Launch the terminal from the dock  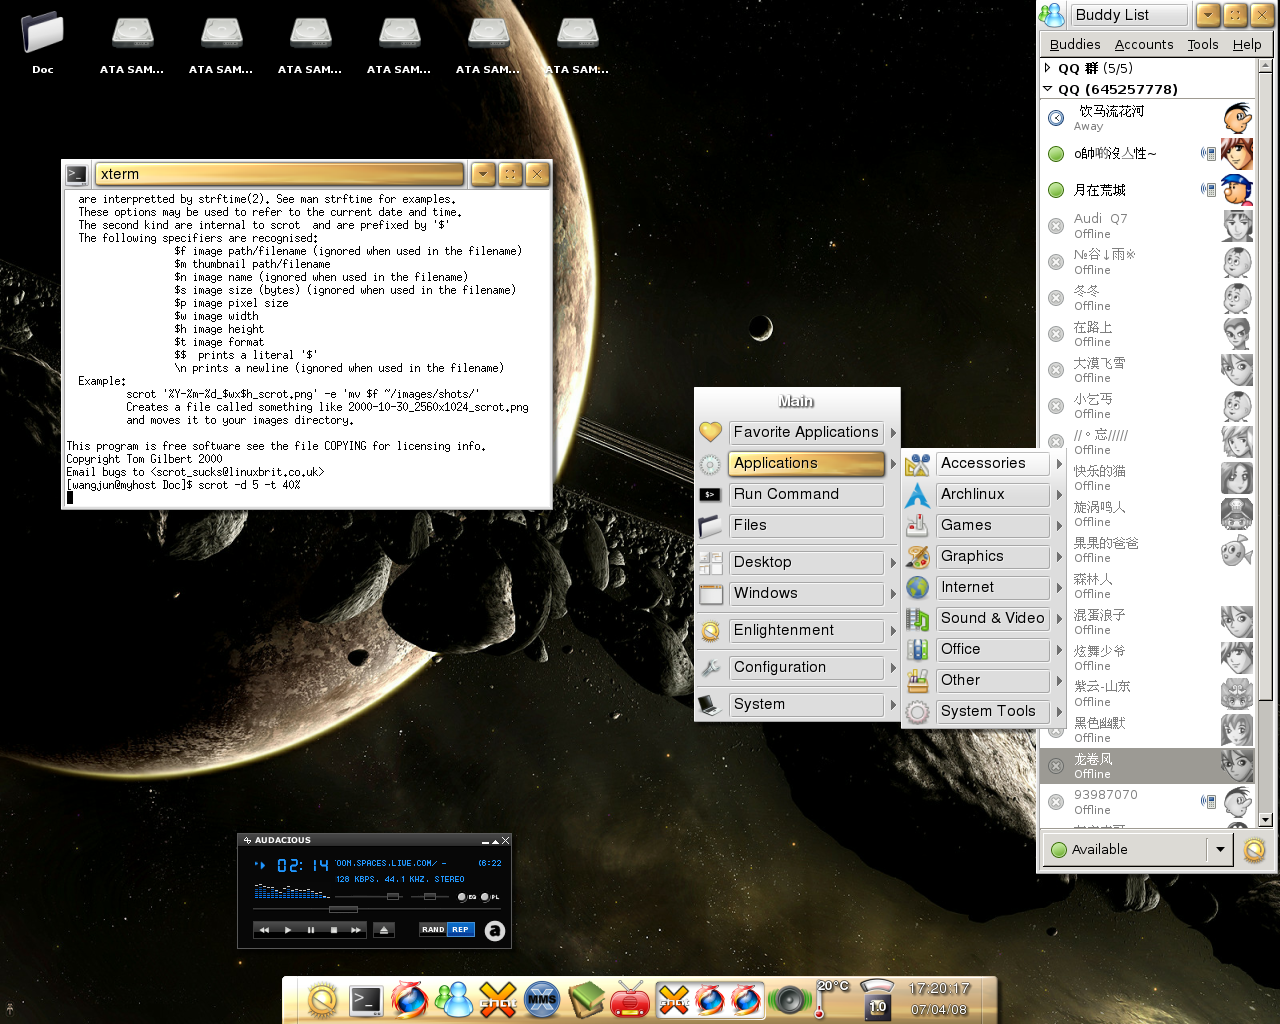coord(366,999)
